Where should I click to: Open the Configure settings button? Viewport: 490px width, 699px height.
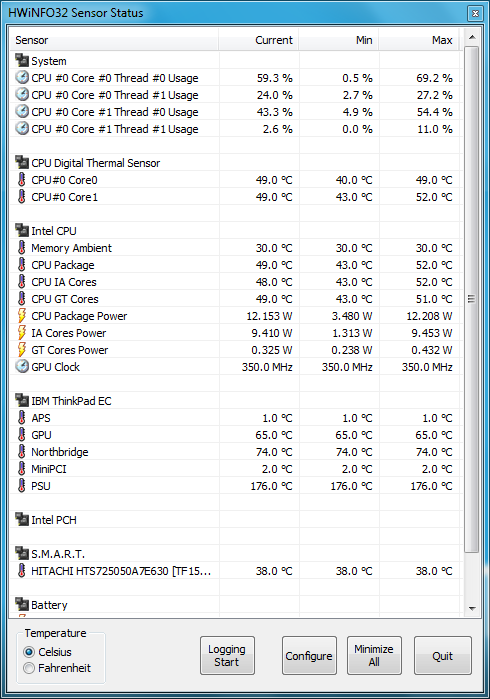309,655
